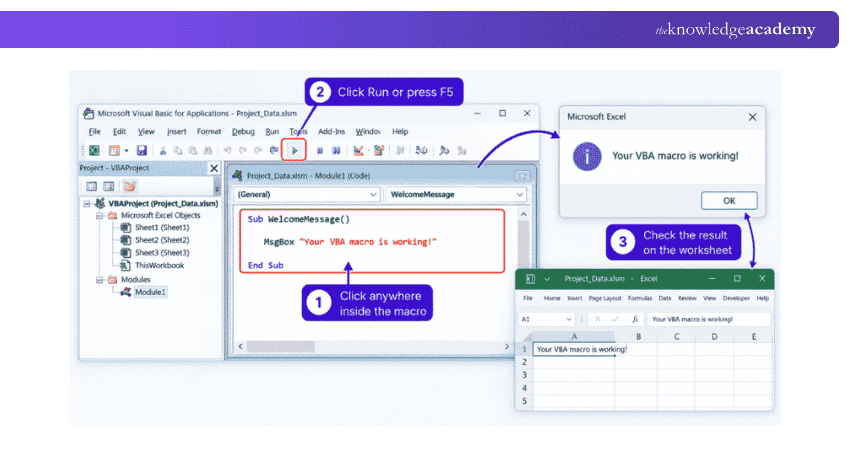The width and height of the screenshot is (850, 450).
Task: Click on the MsgBox code line
Action: 350,242
